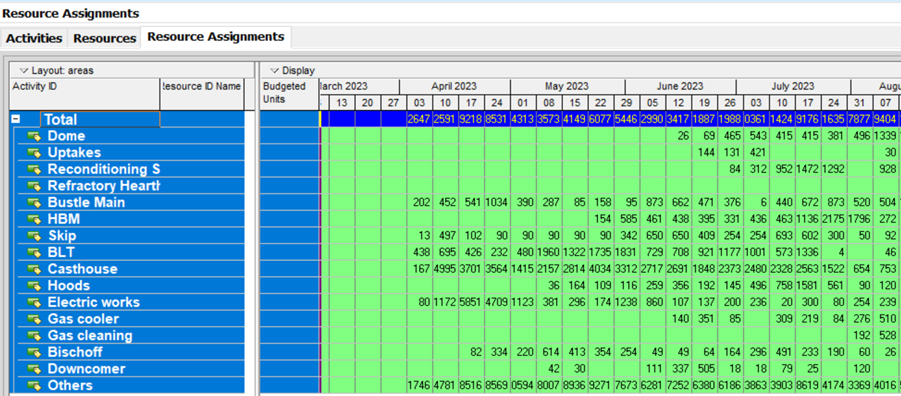
Task: Sort by Activity ID column header
Action: click(x=85, y=95)
